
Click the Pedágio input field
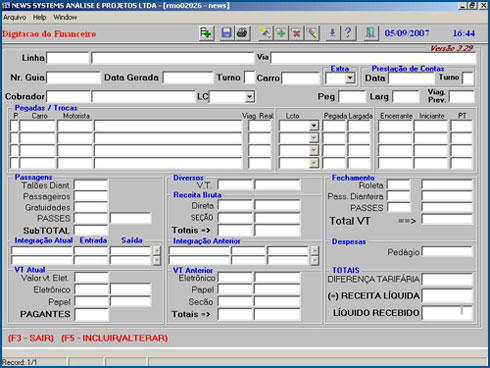447,252
